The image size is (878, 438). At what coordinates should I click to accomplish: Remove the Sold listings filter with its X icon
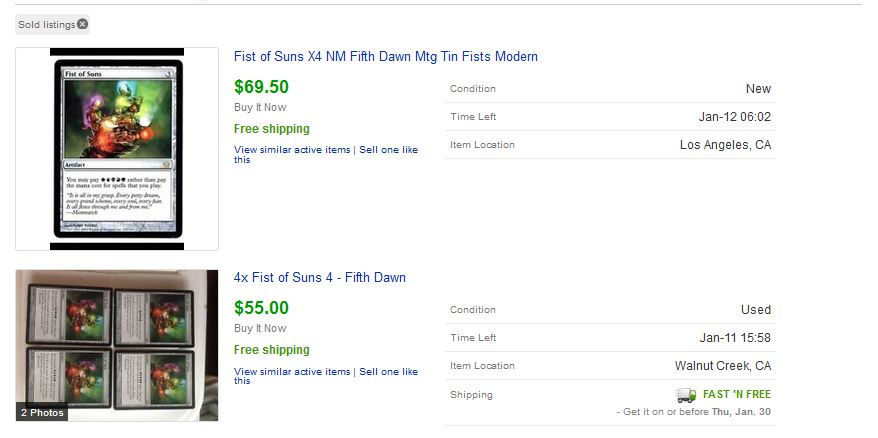pos(83,24)
